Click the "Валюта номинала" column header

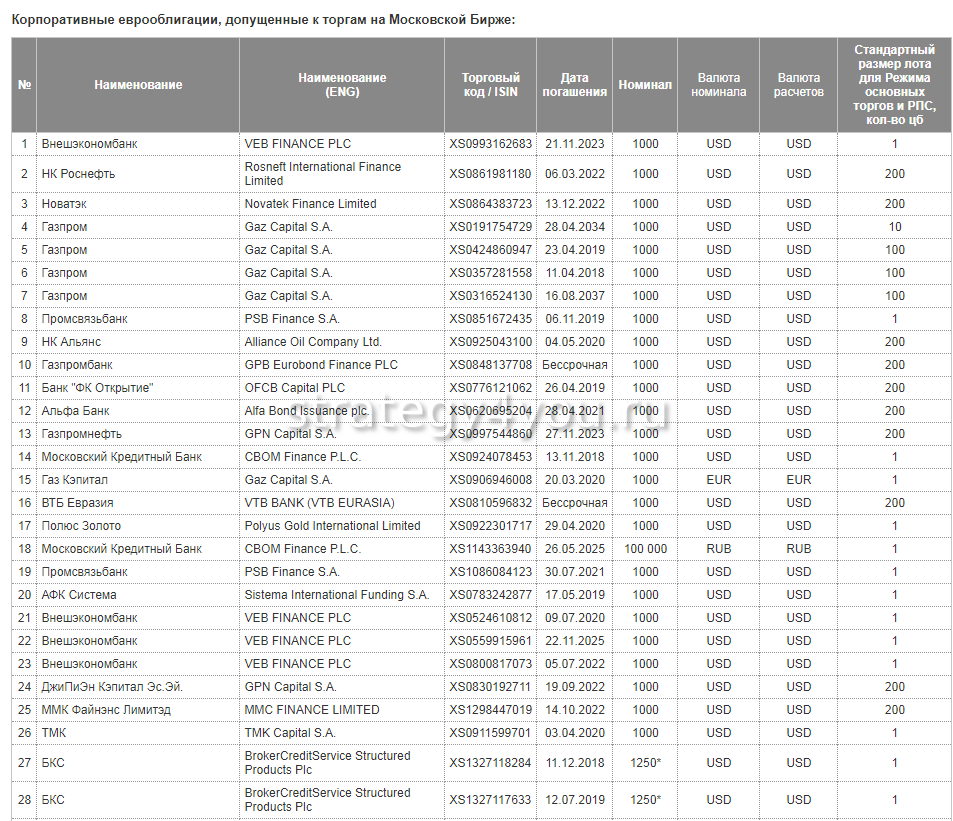coord(718,85)
